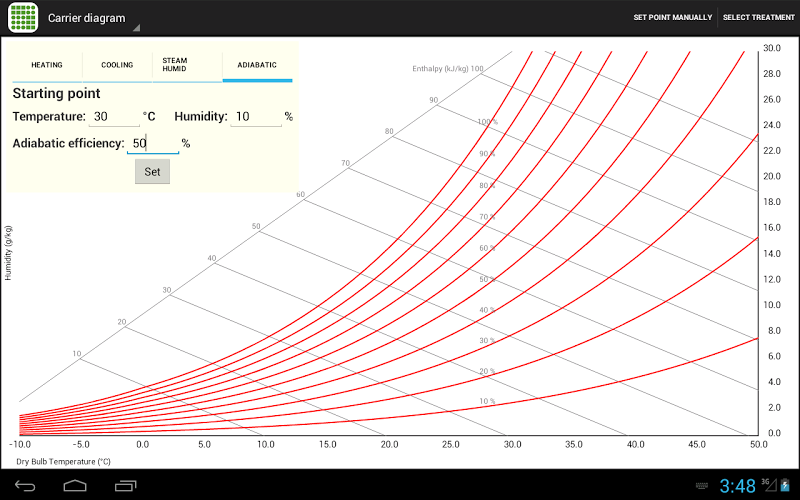This screenshot has width=800, height=500.
Task: Select the Adiabatic tab
Action: [257, 65]
